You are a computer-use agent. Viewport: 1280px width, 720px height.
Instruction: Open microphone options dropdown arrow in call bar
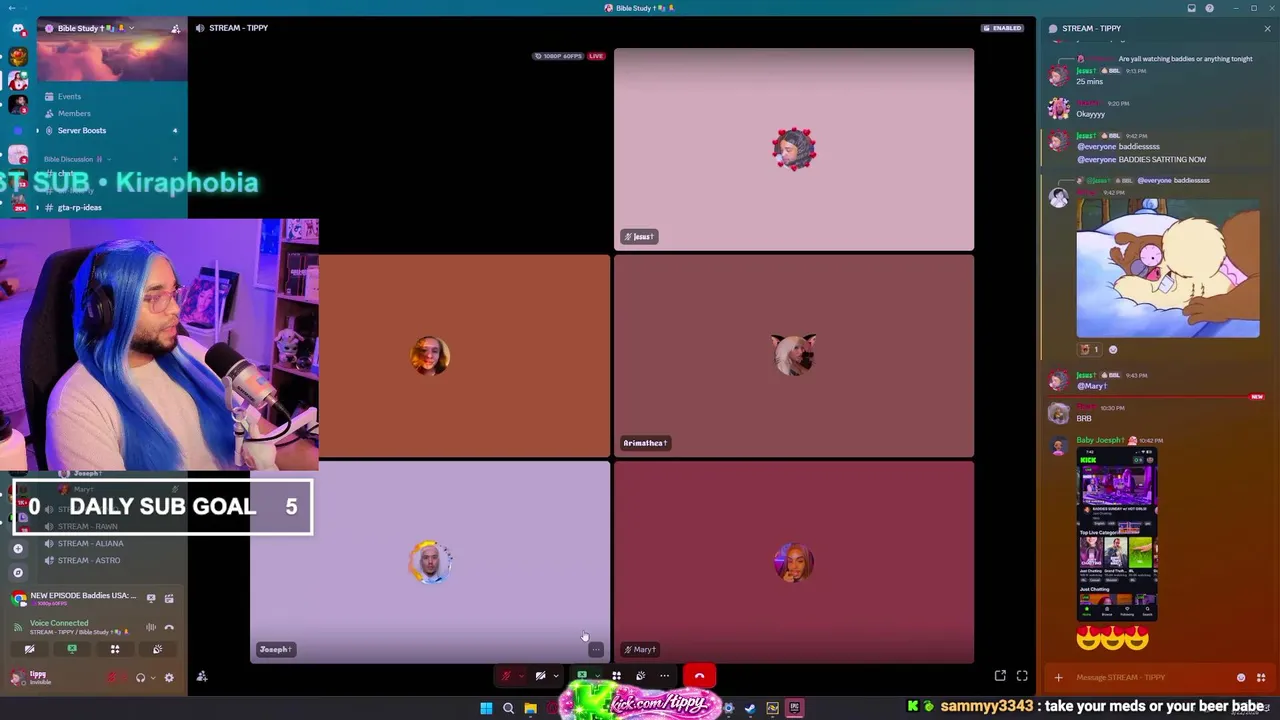click(x=520, y=676)
